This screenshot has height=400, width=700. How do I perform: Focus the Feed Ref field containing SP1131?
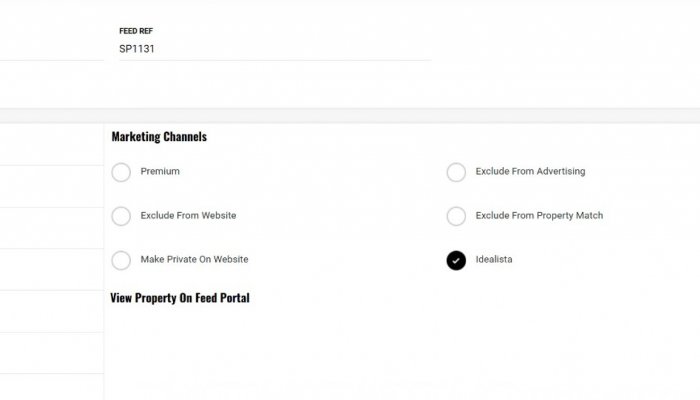(x=270, y=48)
